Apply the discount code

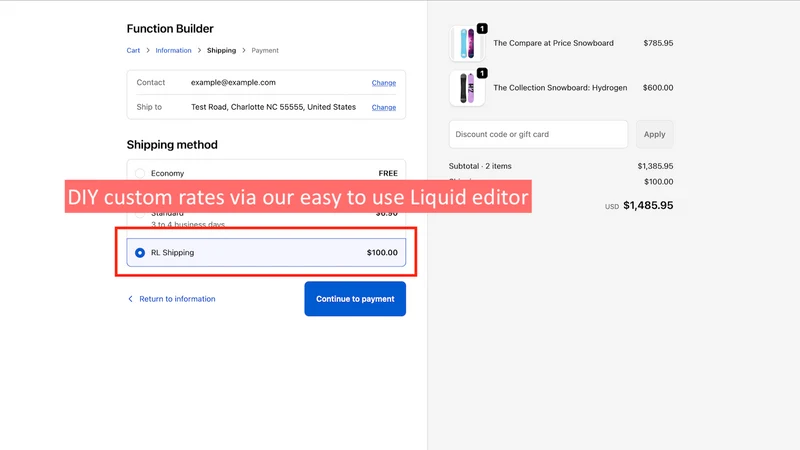(x=655, y=134)
